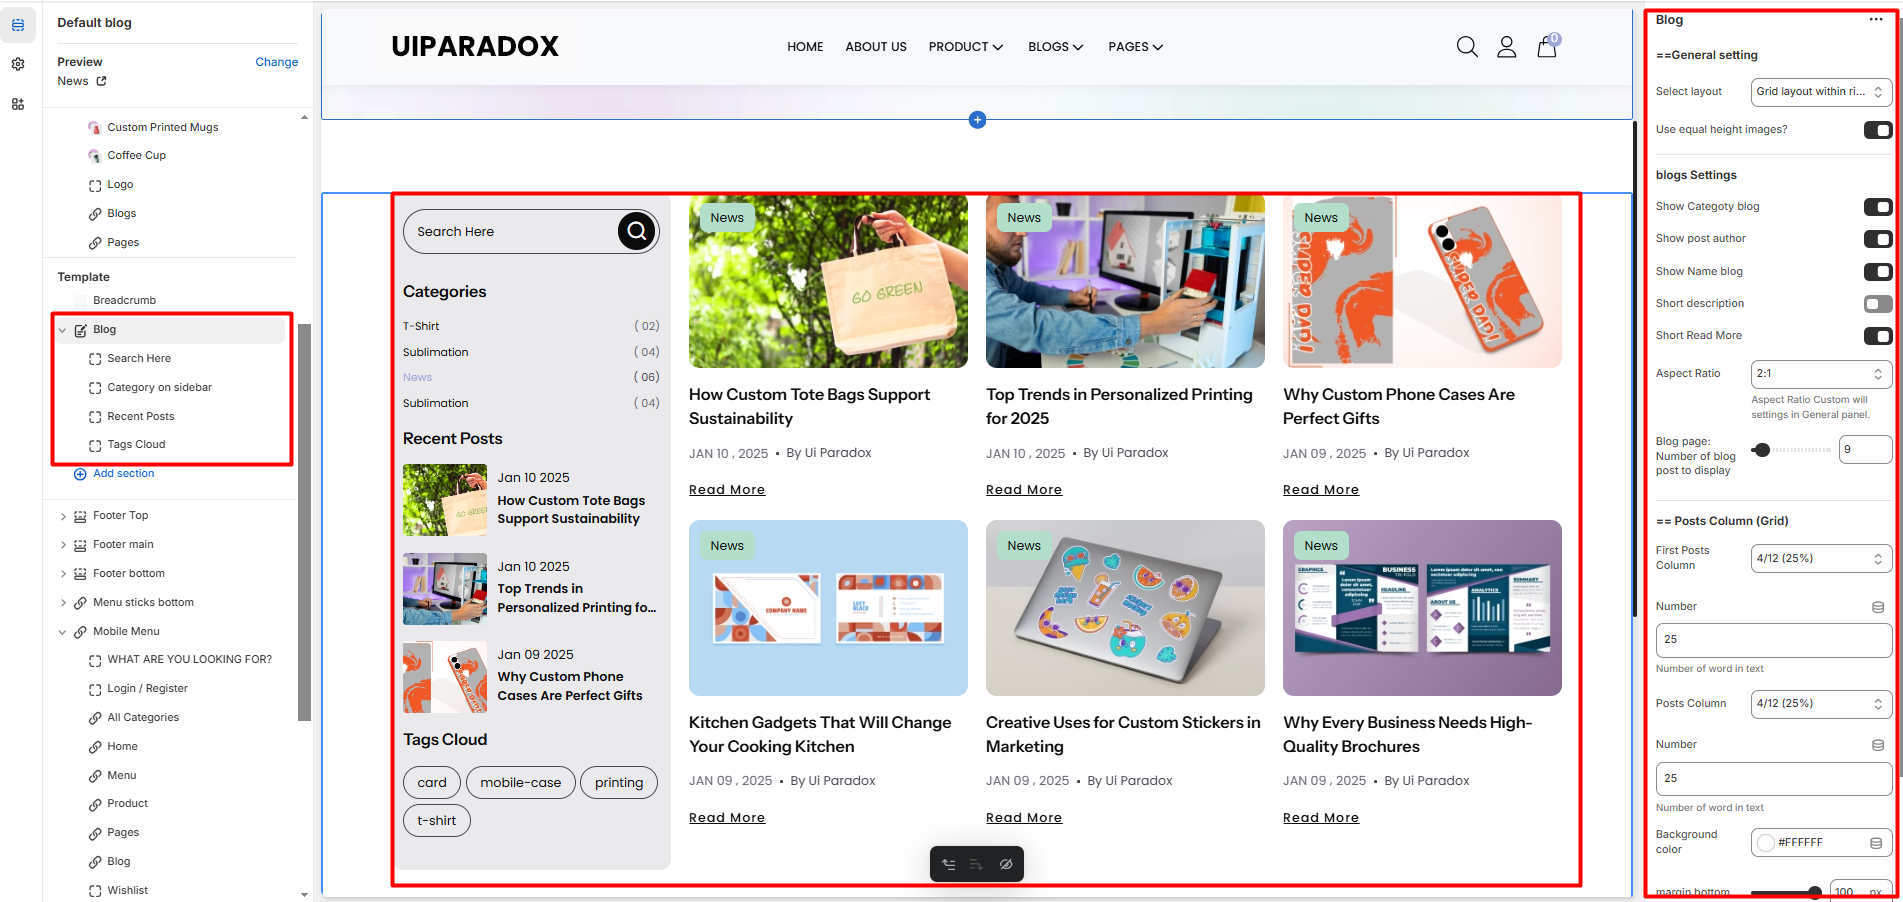
Task: Open the ABOUT US menu item
Action: coord(876,47)
